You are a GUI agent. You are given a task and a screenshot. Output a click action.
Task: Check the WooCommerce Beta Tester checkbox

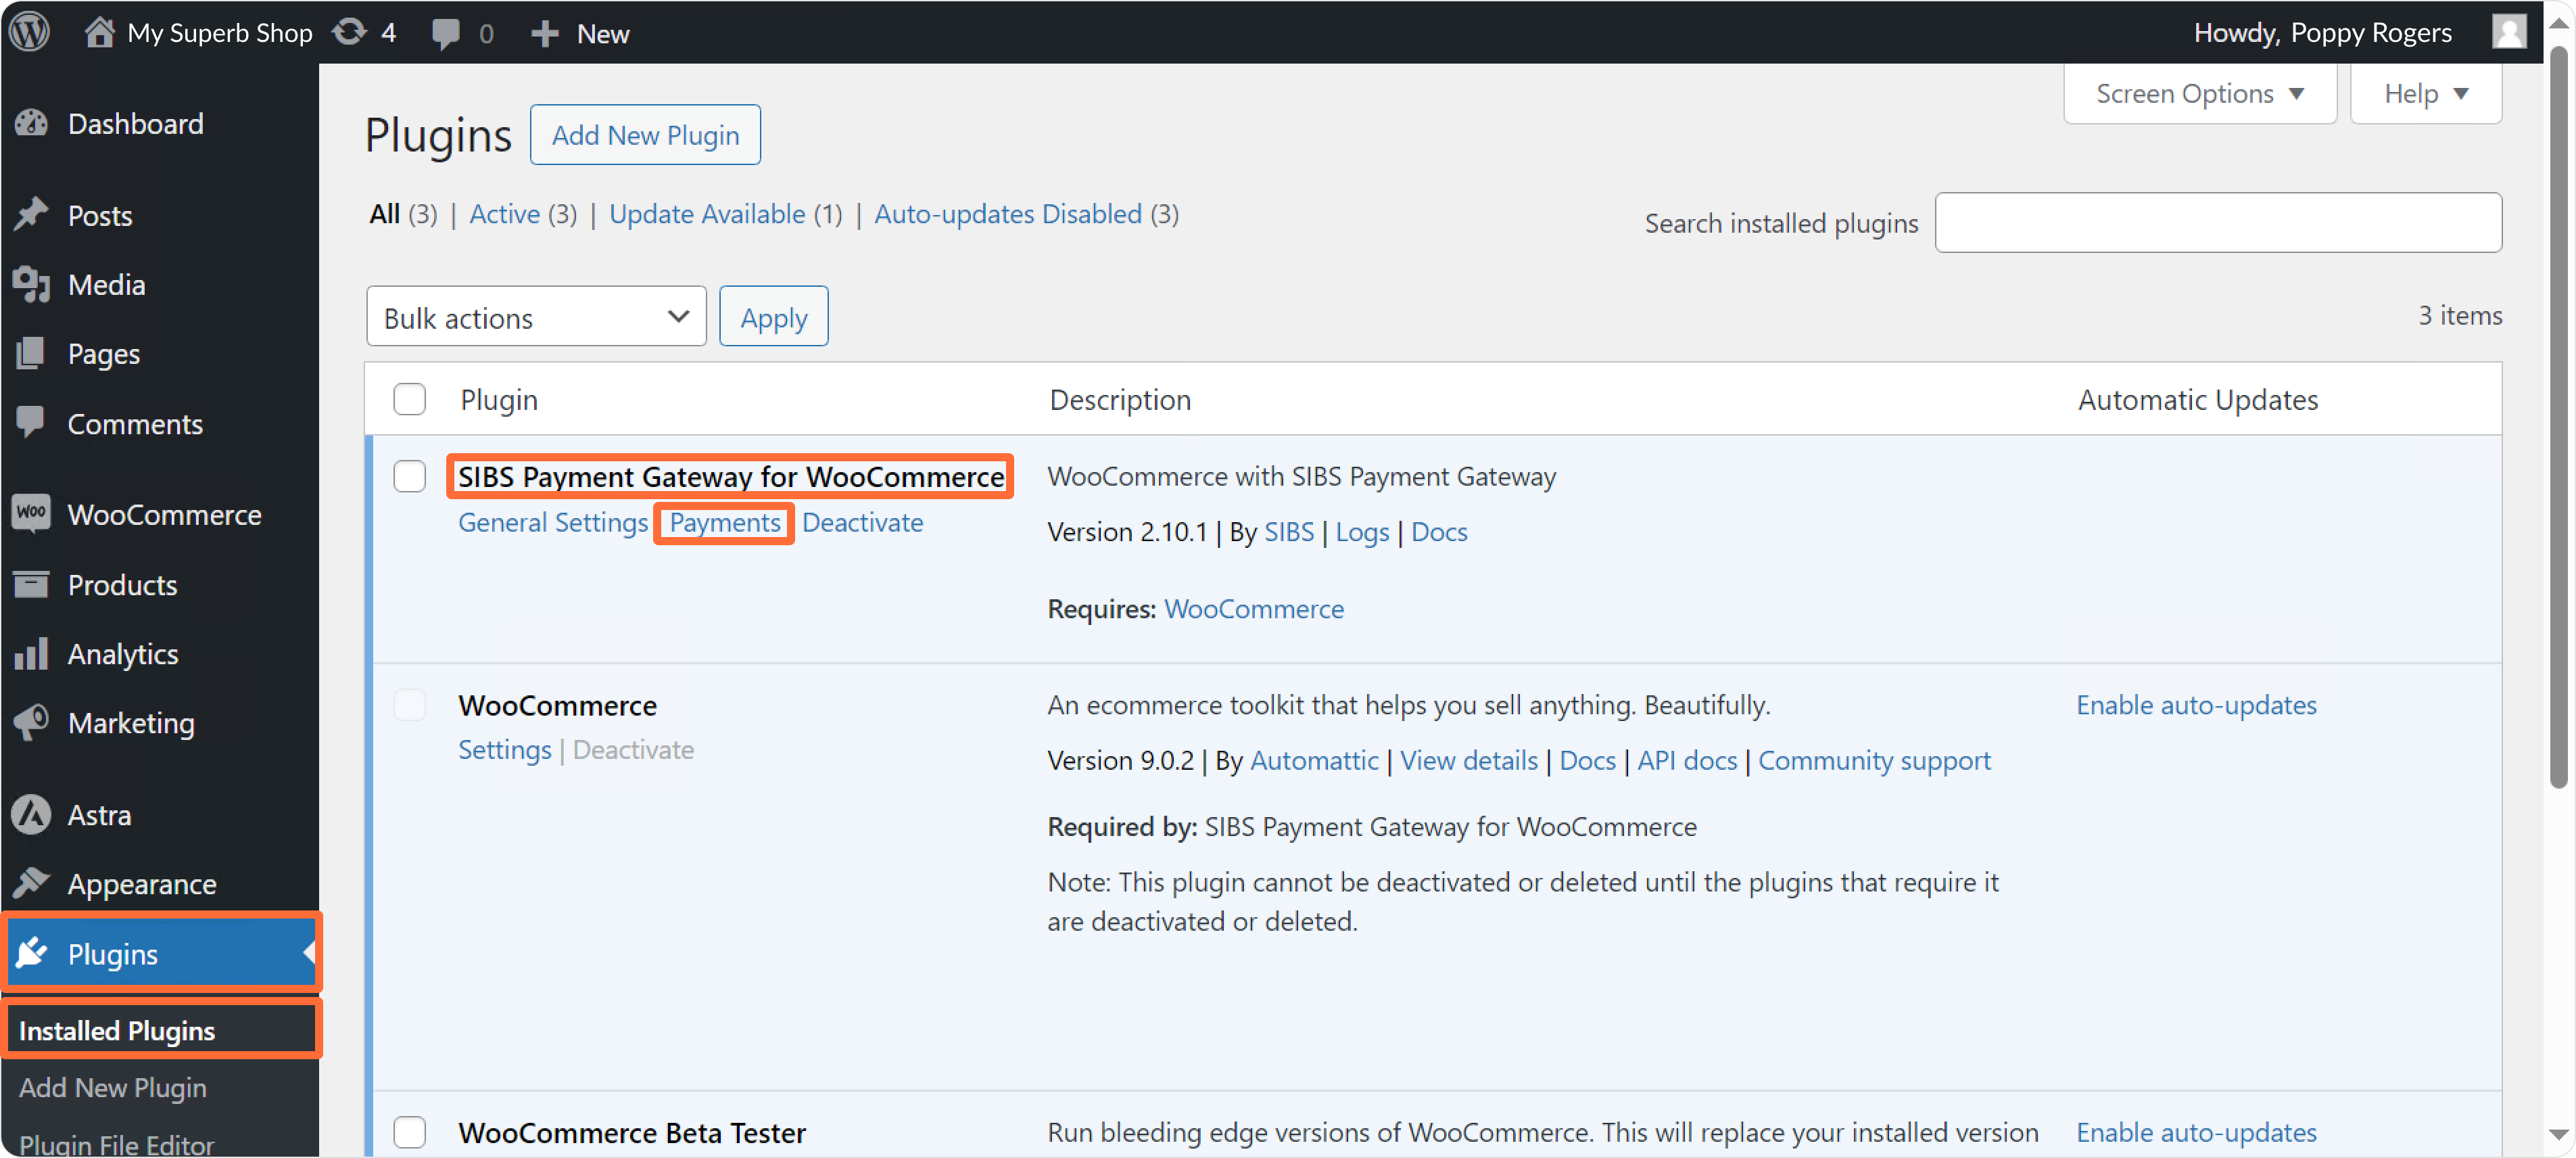pos(409,1132)
